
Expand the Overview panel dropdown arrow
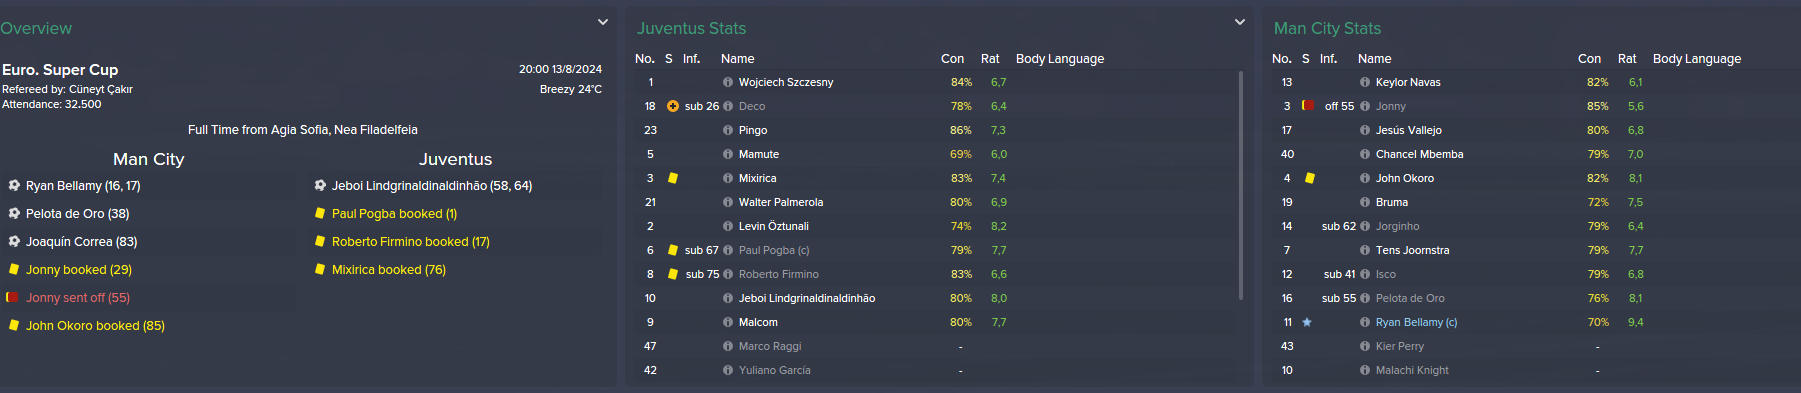pyautogui.click(x=603, y=22)
